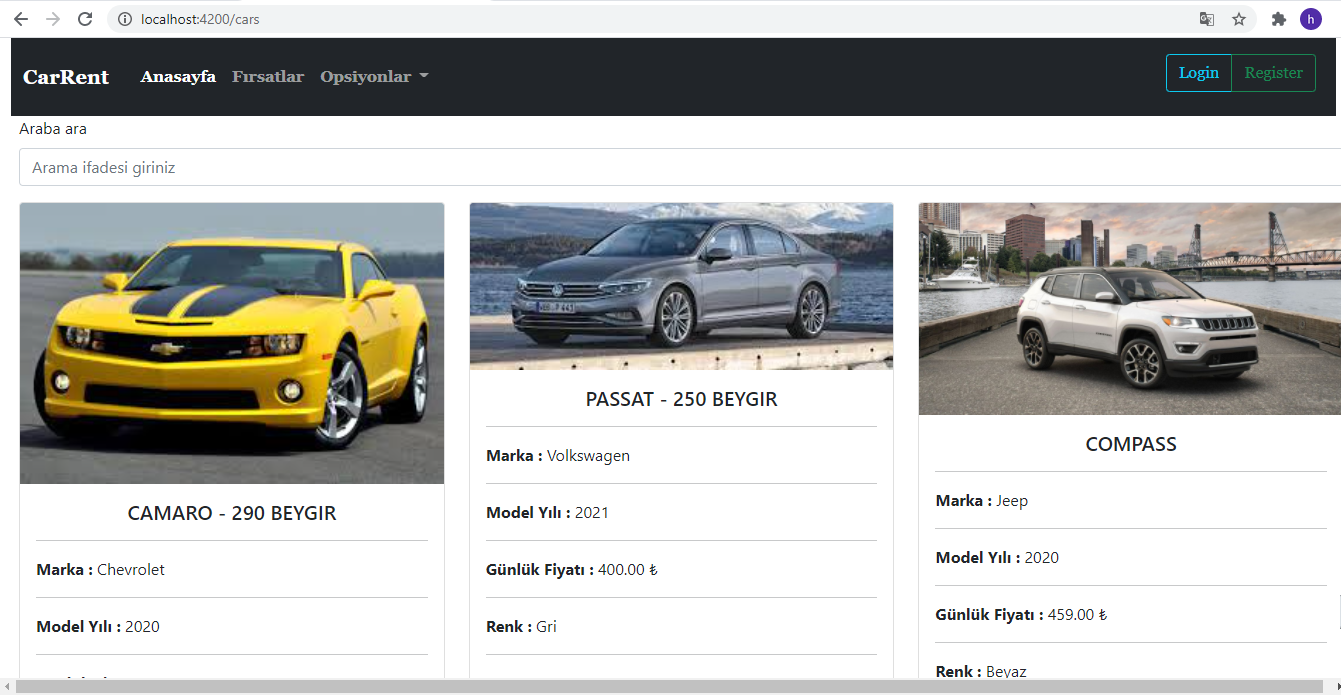Open the Fırsatlar menu item
Image resolution: width=1341 pixels, height=695 pixels.
click(x=267, y=76)
